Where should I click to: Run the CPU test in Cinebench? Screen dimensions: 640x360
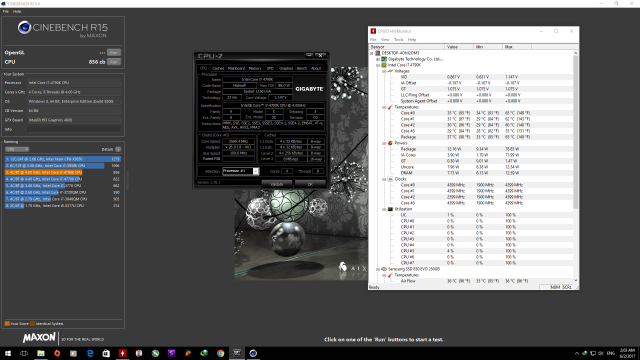pyautogui.click(x=114, y=62)
